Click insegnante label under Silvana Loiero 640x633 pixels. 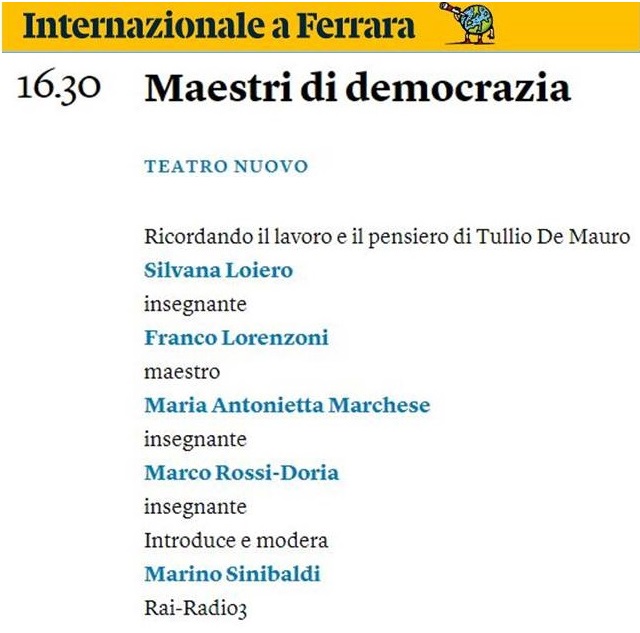click(196, 305)
